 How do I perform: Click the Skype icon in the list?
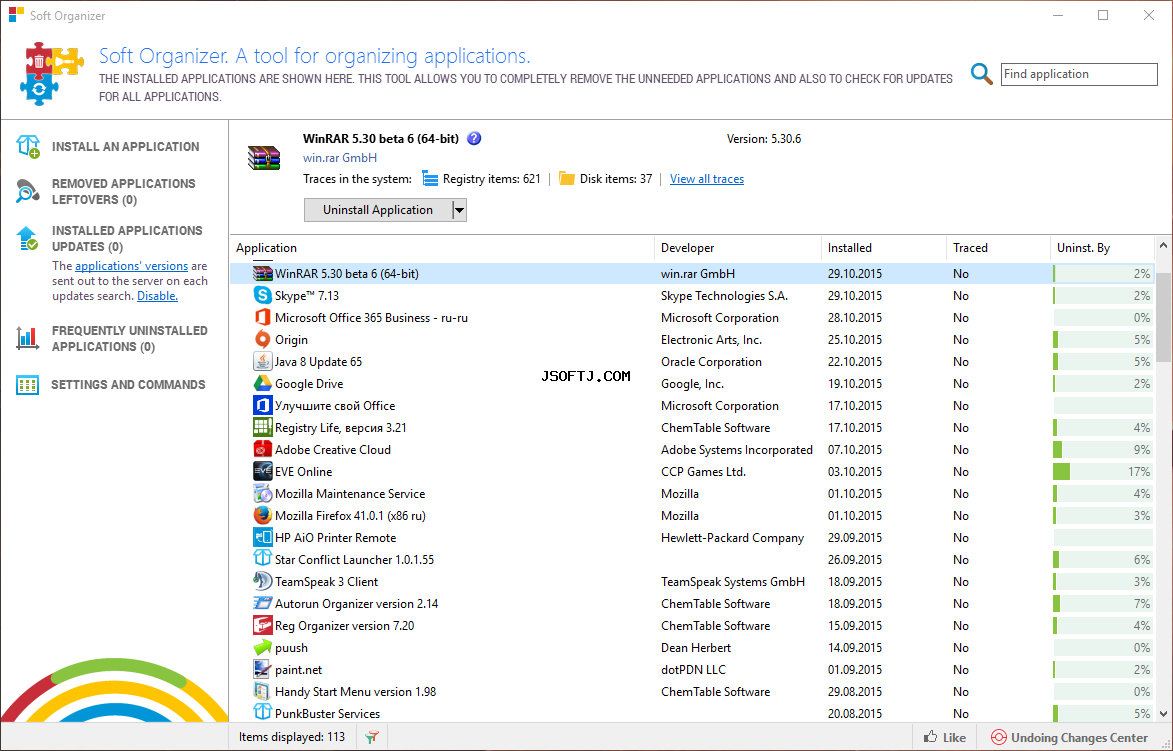click(x=263, y=295)
